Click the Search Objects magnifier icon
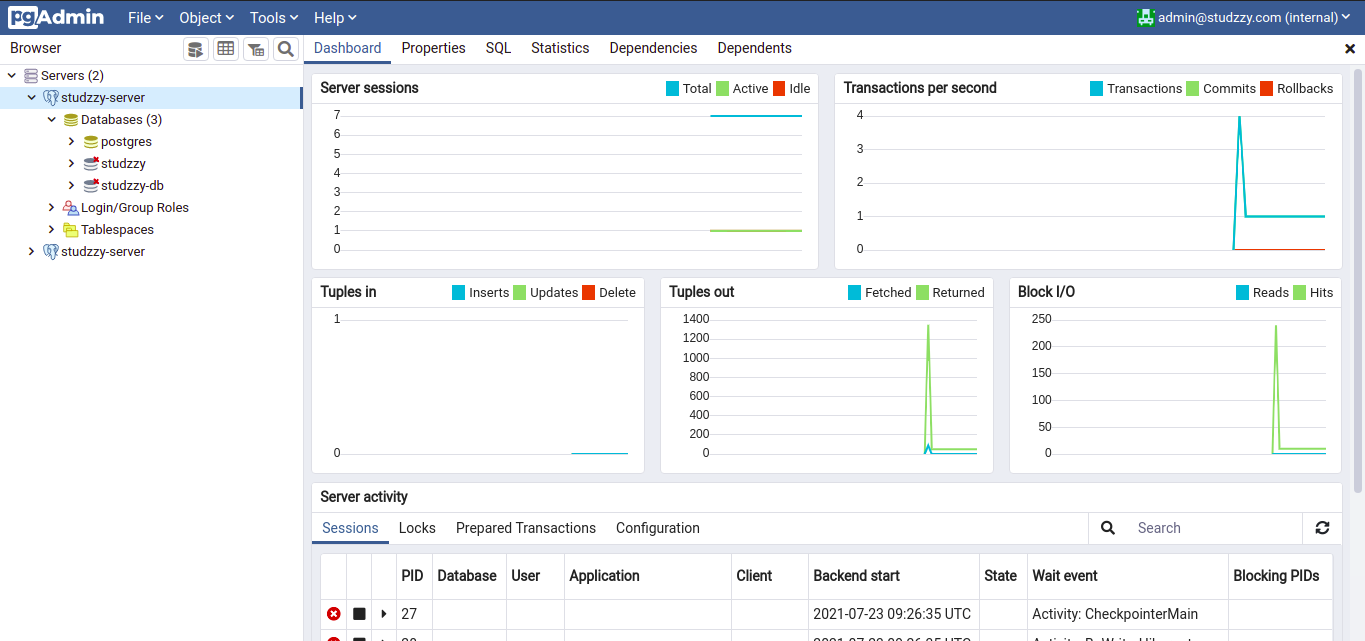The image size is (1365, 641). [286, 49]
